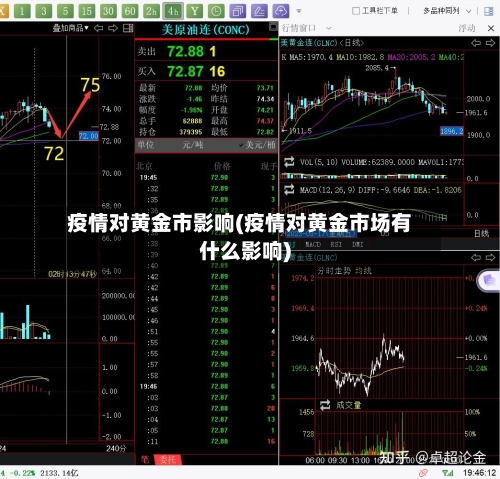Toggle side panel icon left of 美原油连
Viewport: 500px width, 479px height.
[x=128, y=28]
